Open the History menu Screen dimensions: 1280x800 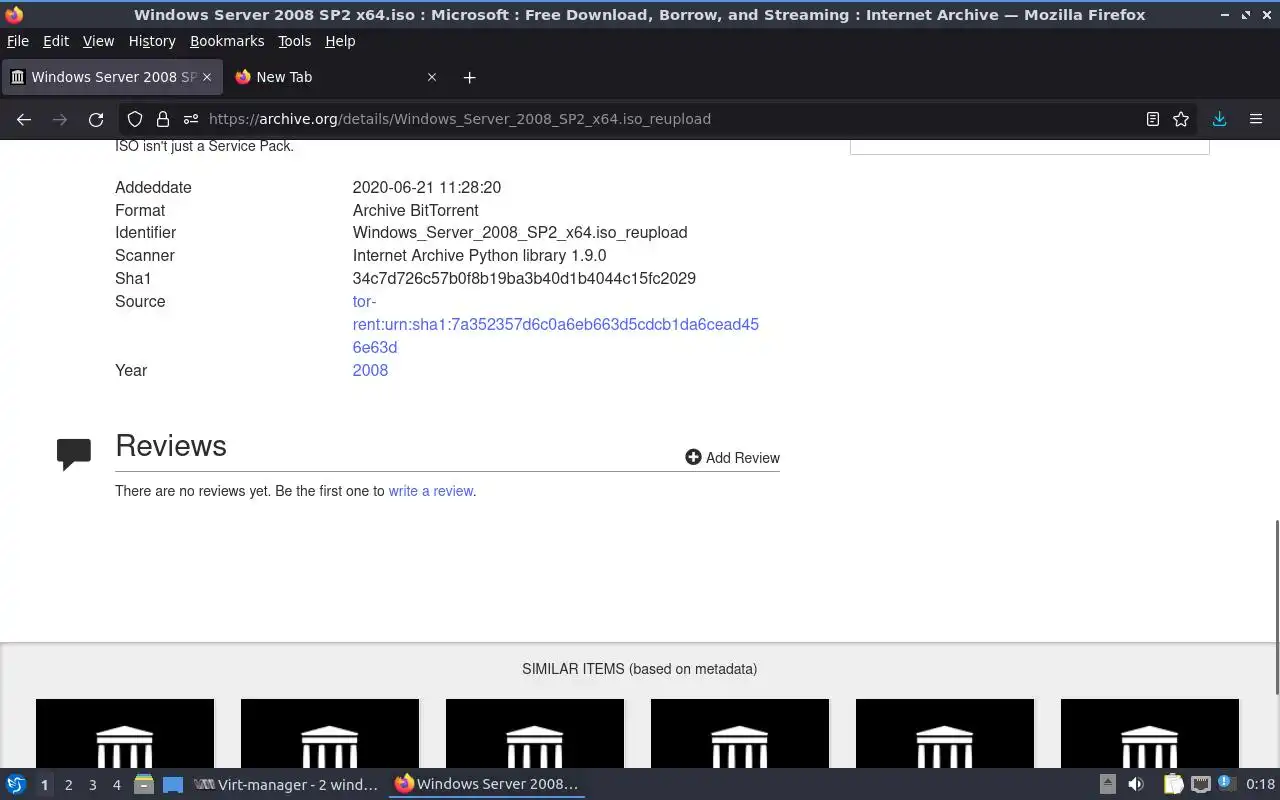click(x=152, y=41)
